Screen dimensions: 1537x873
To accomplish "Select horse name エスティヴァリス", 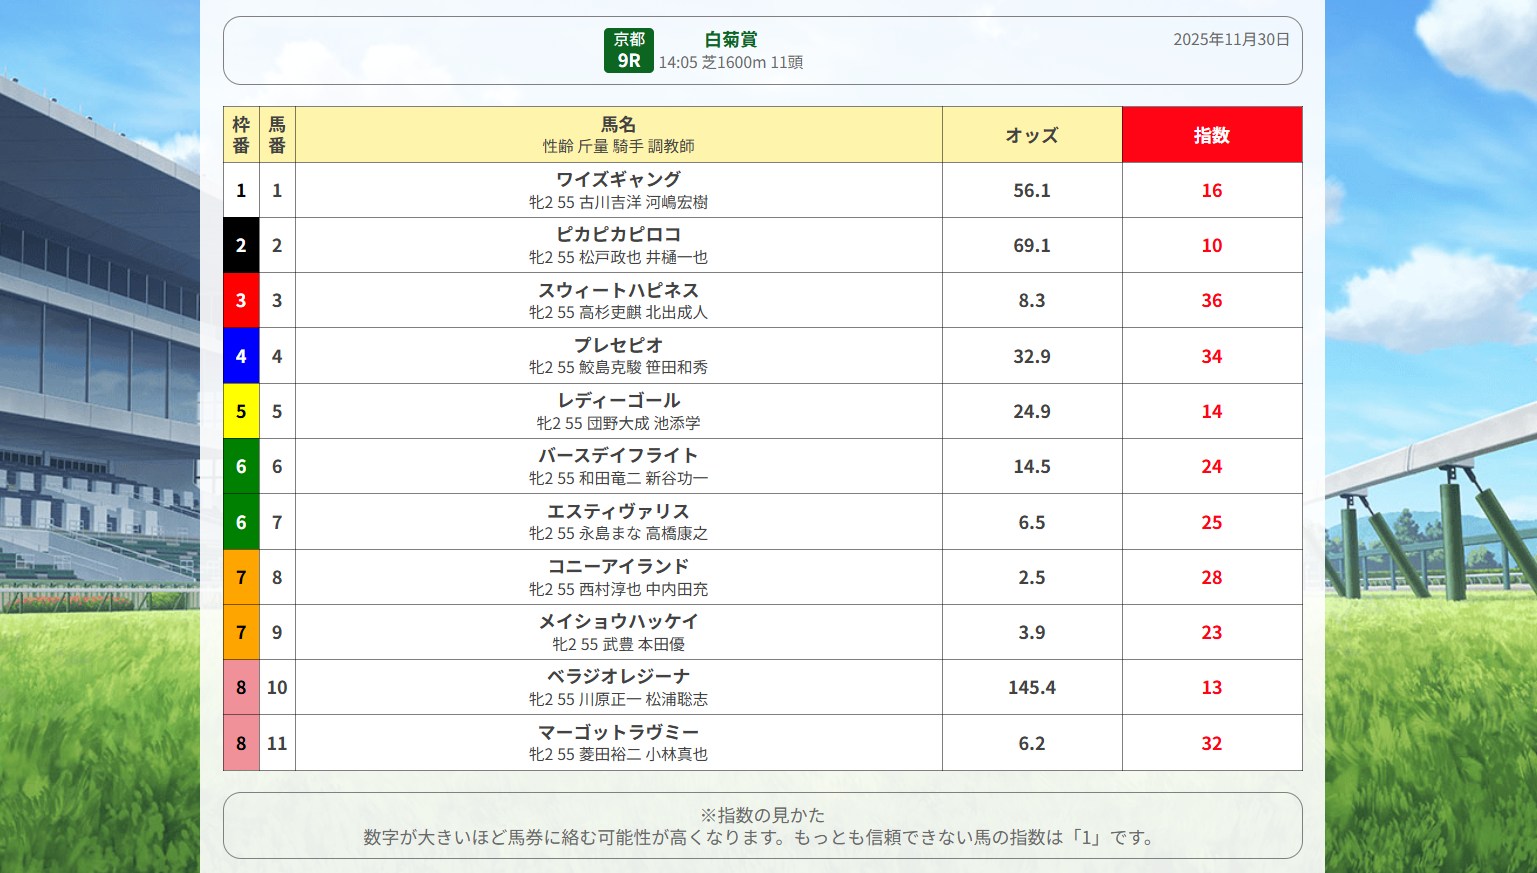I will tap(618, 511).
